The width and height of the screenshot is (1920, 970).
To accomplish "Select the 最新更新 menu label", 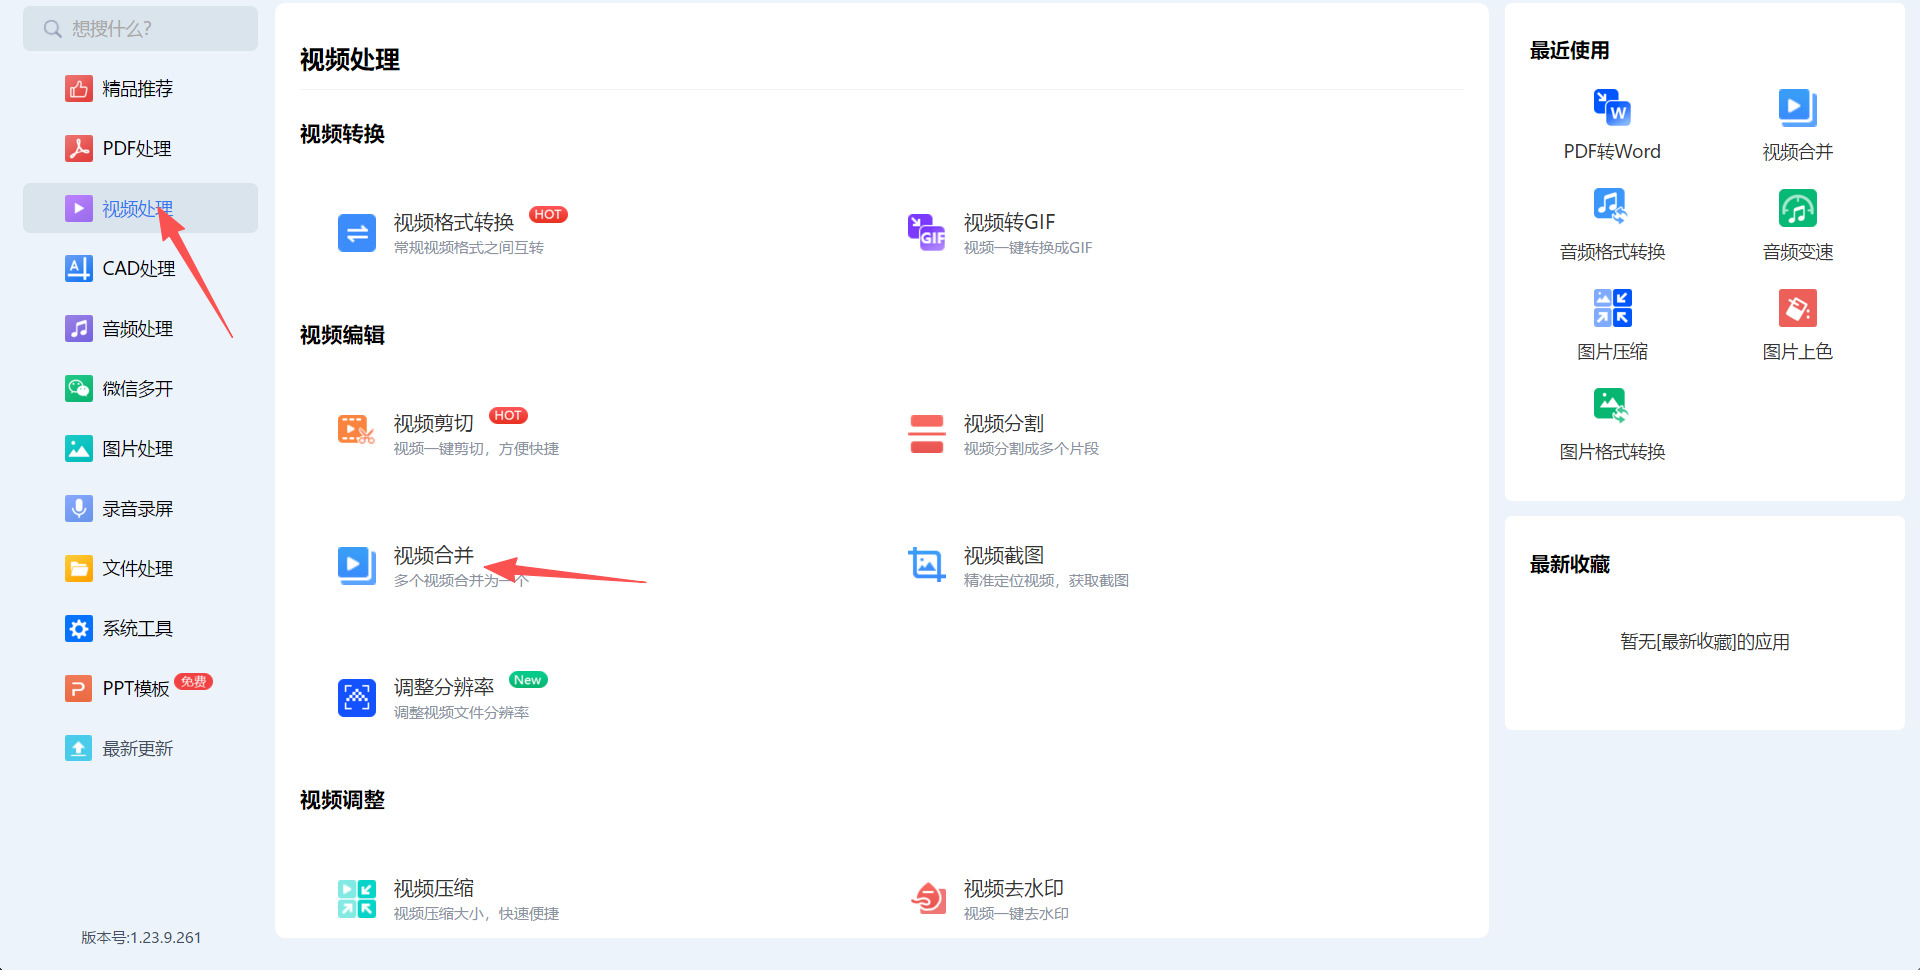I will coord(138,749).
